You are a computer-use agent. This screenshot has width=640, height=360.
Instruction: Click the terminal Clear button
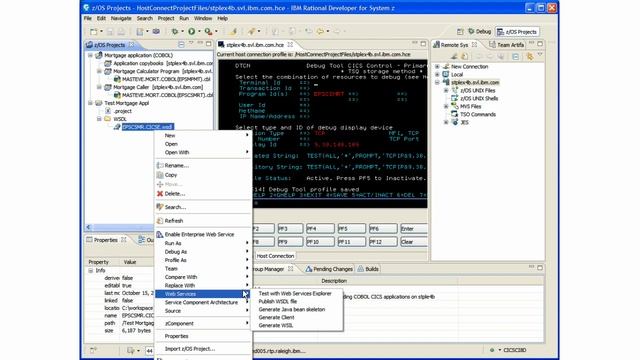[413, 242]
